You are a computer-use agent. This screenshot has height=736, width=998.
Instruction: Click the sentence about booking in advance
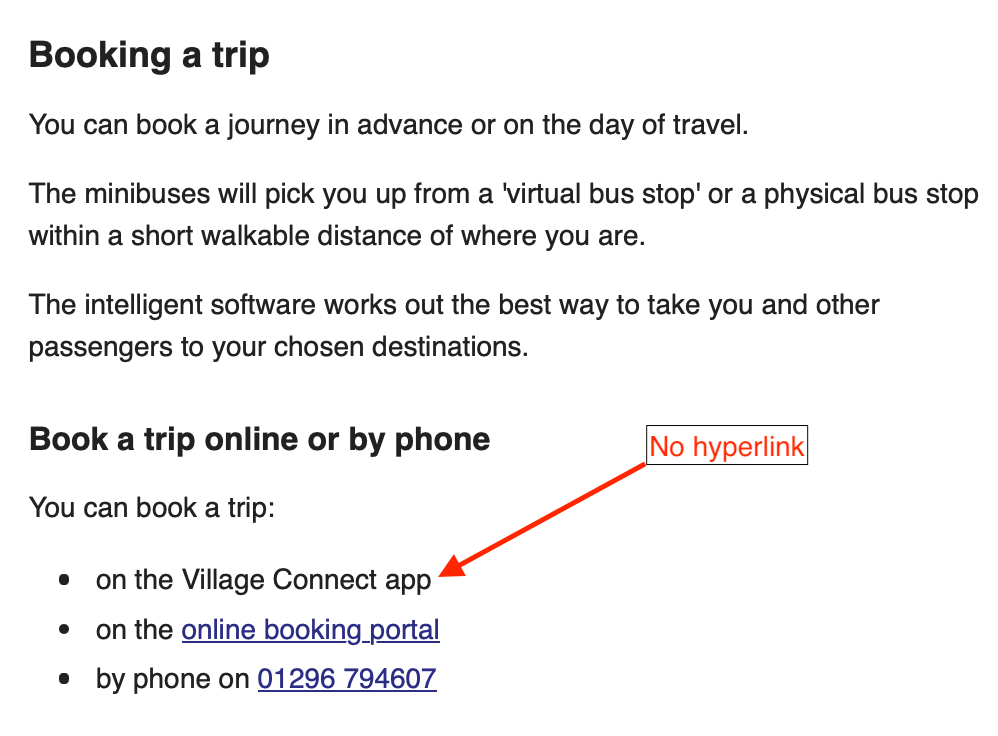click(x=388, y=126)
